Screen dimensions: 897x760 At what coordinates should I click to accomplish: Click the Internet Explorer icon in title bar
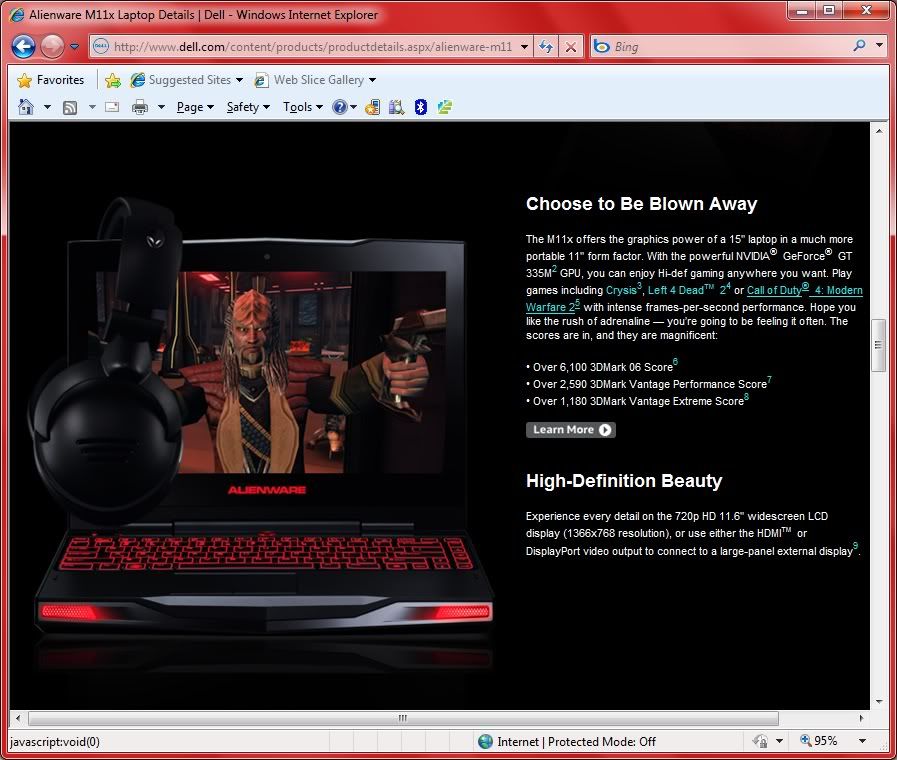point(17,14)
